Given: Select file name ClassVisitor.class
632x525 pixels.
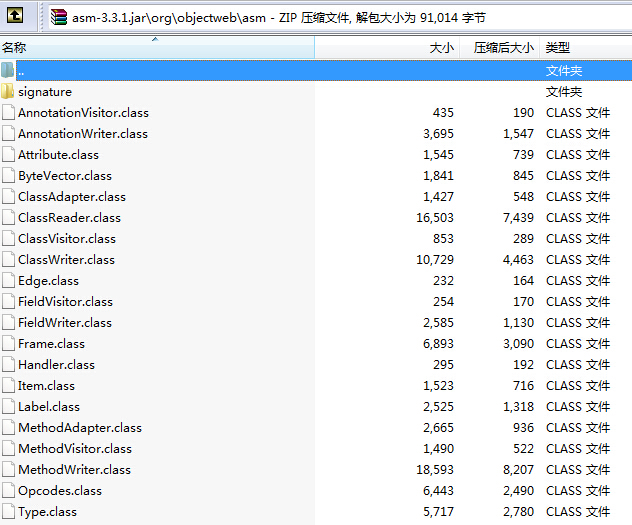Looking at the screenshot, I should click(67, 239).
